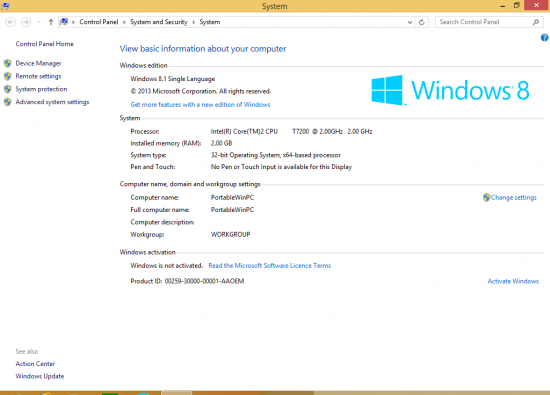This screenshot has width=550, height=395.
Task: Open Remote settings
Action: pyautogui.click(x=38, y=76)
